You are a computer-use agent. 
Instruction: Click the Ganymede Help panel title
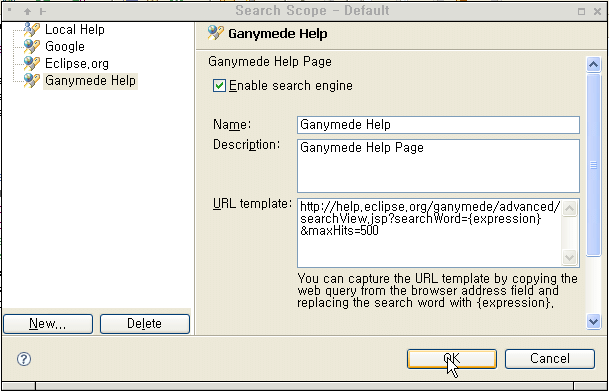coord(278,34)
